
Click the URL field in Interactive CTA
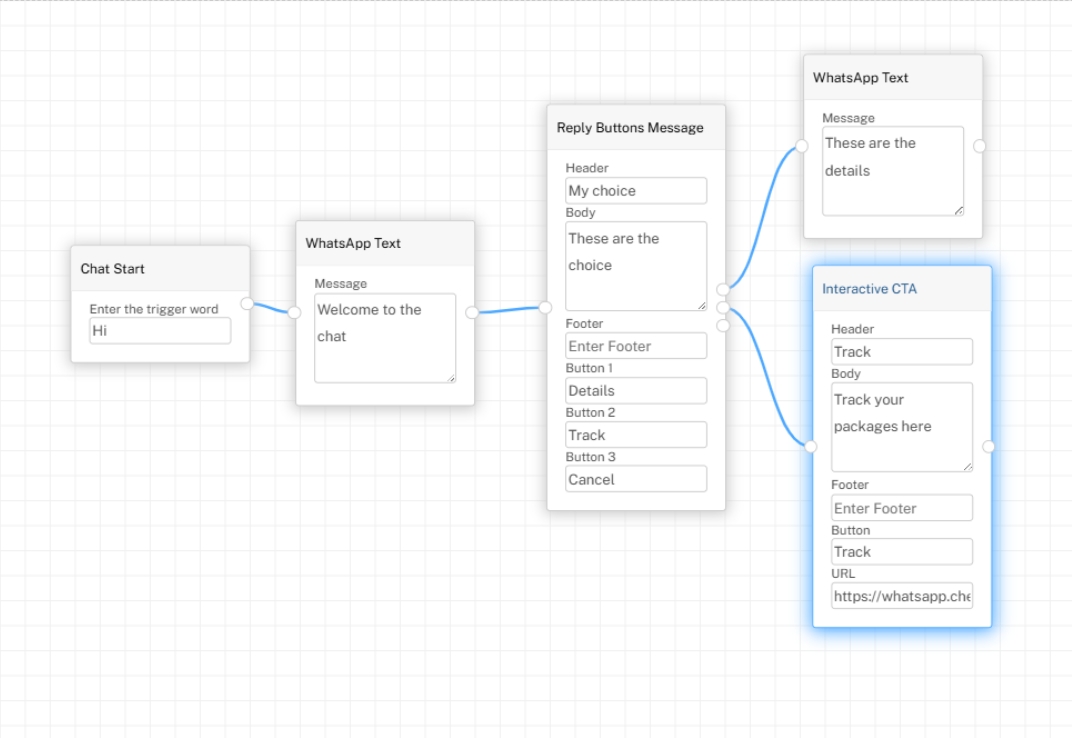point(901,596)
